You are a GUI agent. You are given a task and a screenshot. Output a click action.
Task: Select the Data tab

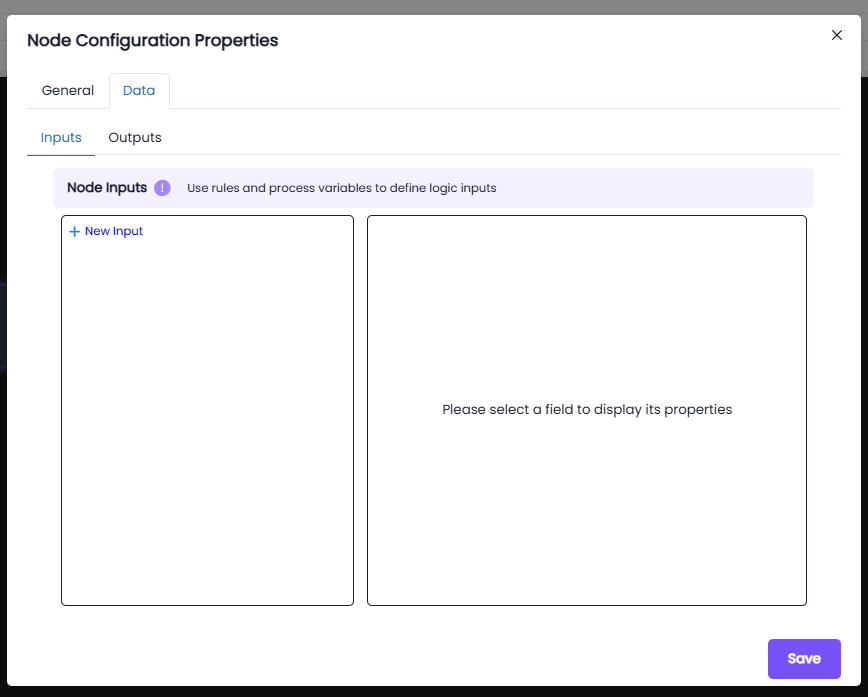[139, 91]
